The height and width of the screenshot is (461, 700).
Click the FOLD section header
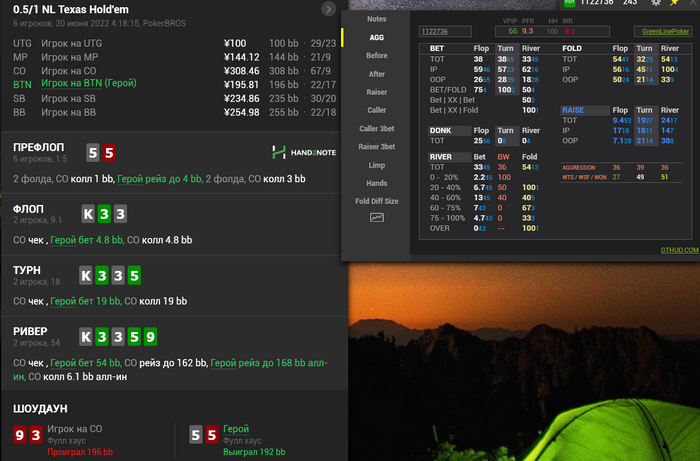[572, 48]
